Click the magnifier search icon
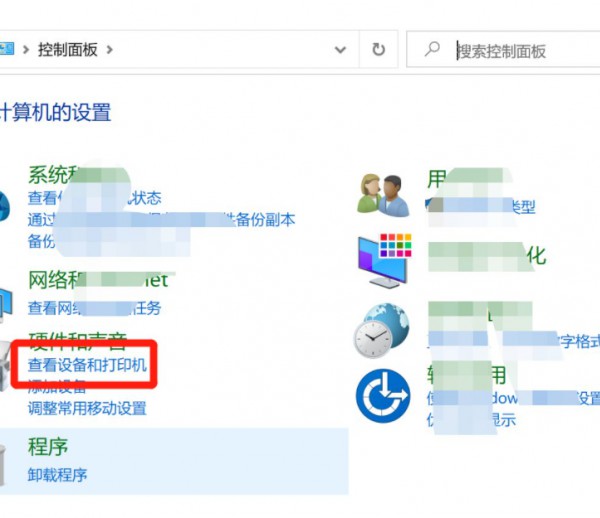The height and width of the screenshot is (518, 600). pyautogui.click(x=432, y=49)
